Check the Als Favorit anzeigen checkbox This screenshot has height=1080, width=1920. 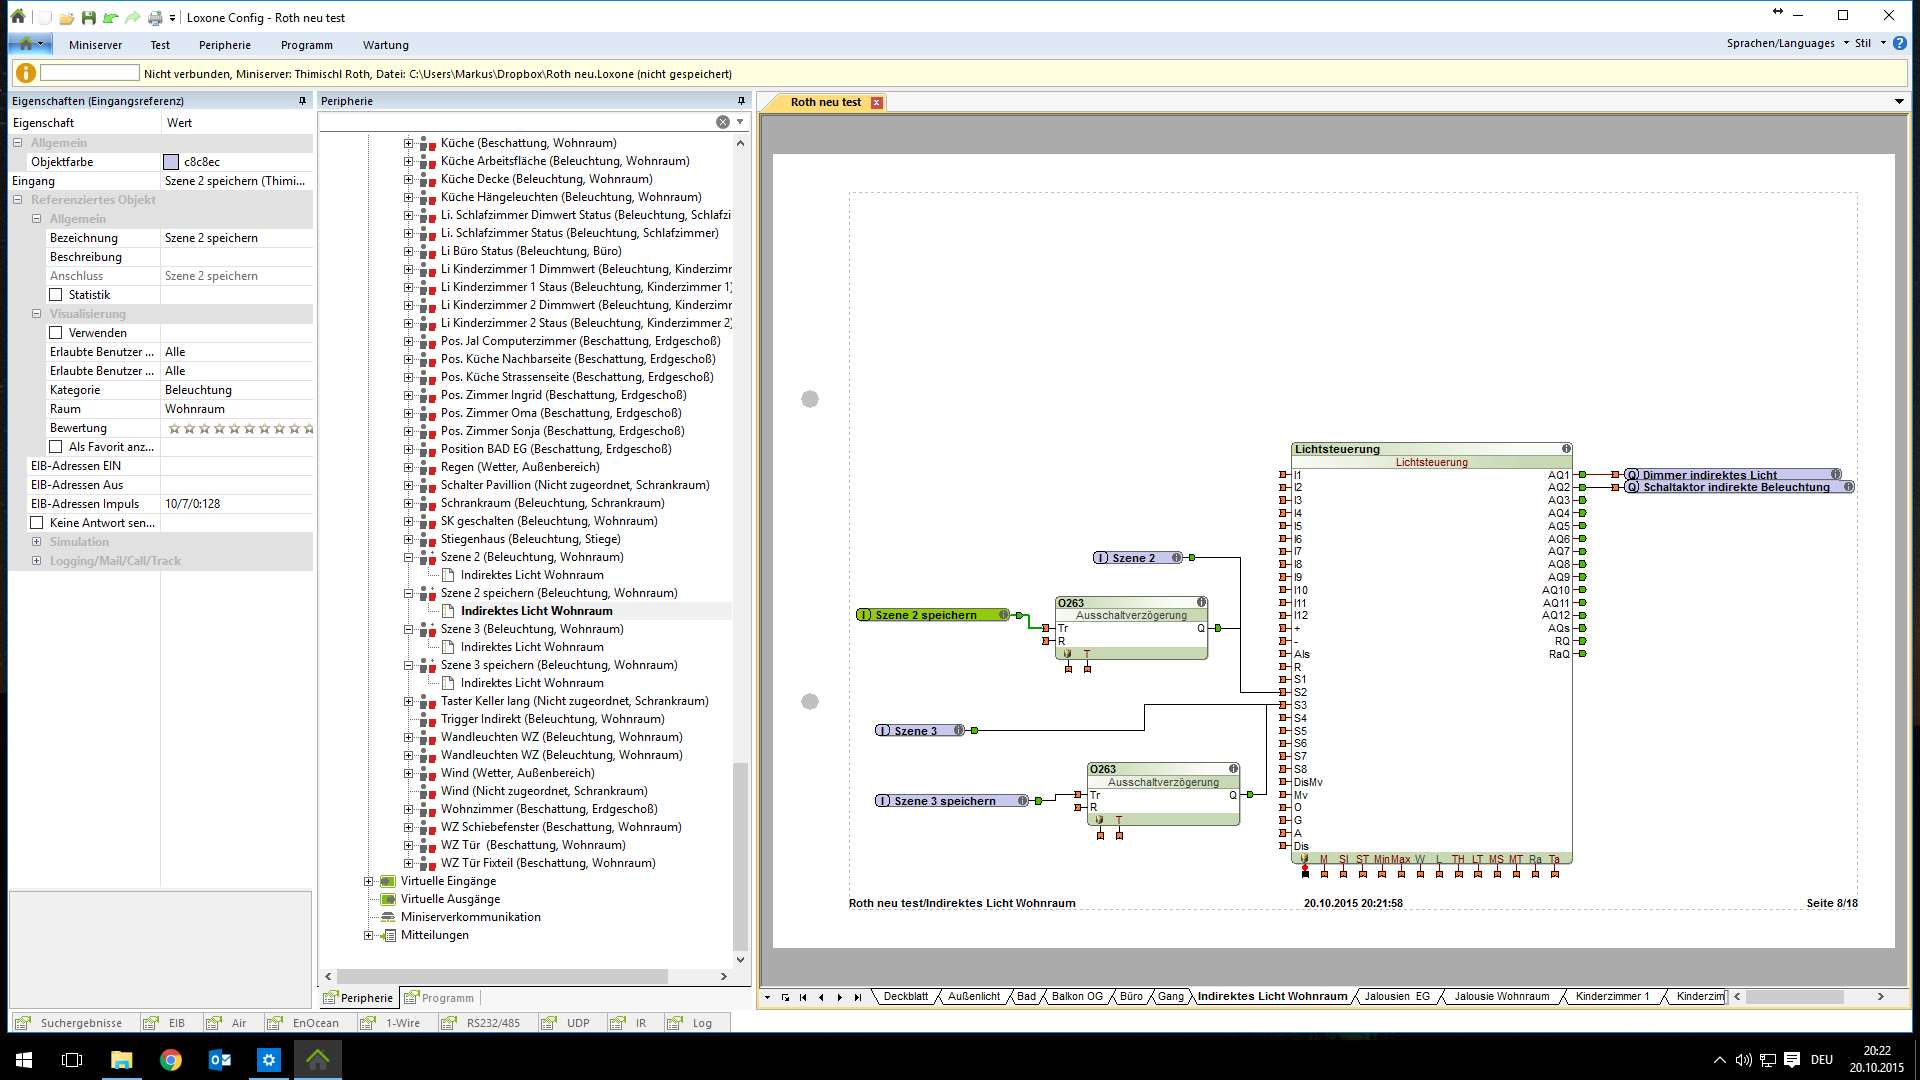pyautogui.click(x=56, y=447)
